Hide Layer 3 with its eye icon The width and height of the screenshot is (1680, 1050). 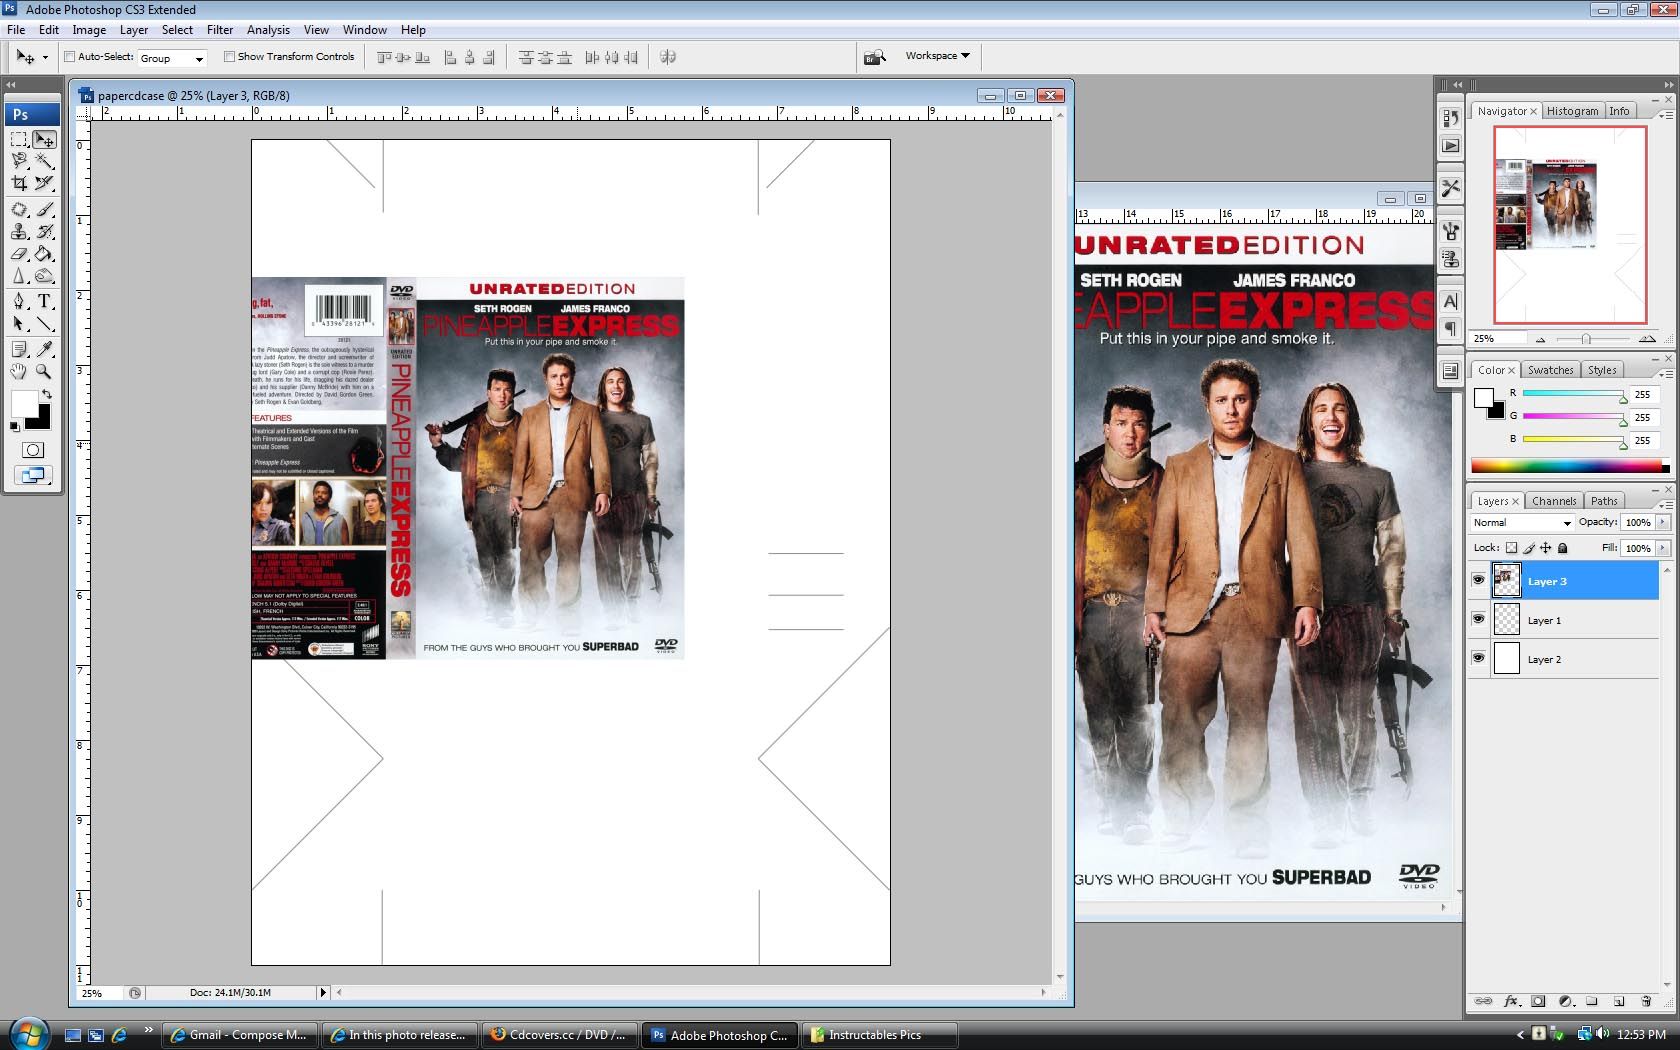(1478, 580)
